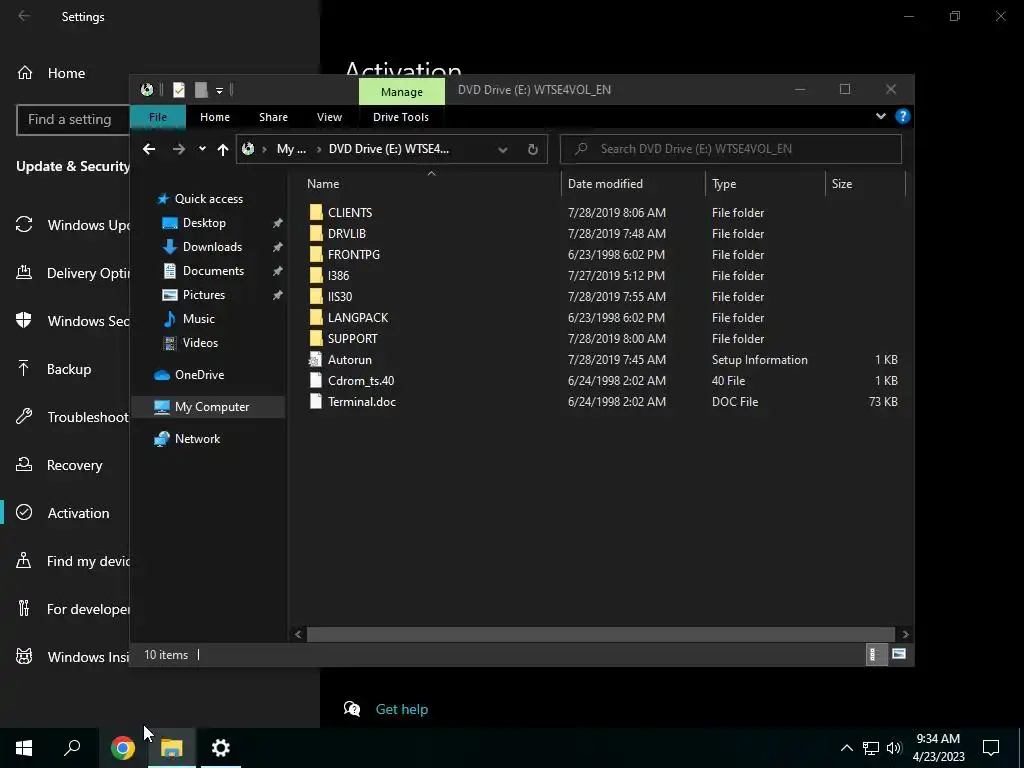Open the View ribbon tab
This screenshot has height=768, width=1024.
coord(329,117)
